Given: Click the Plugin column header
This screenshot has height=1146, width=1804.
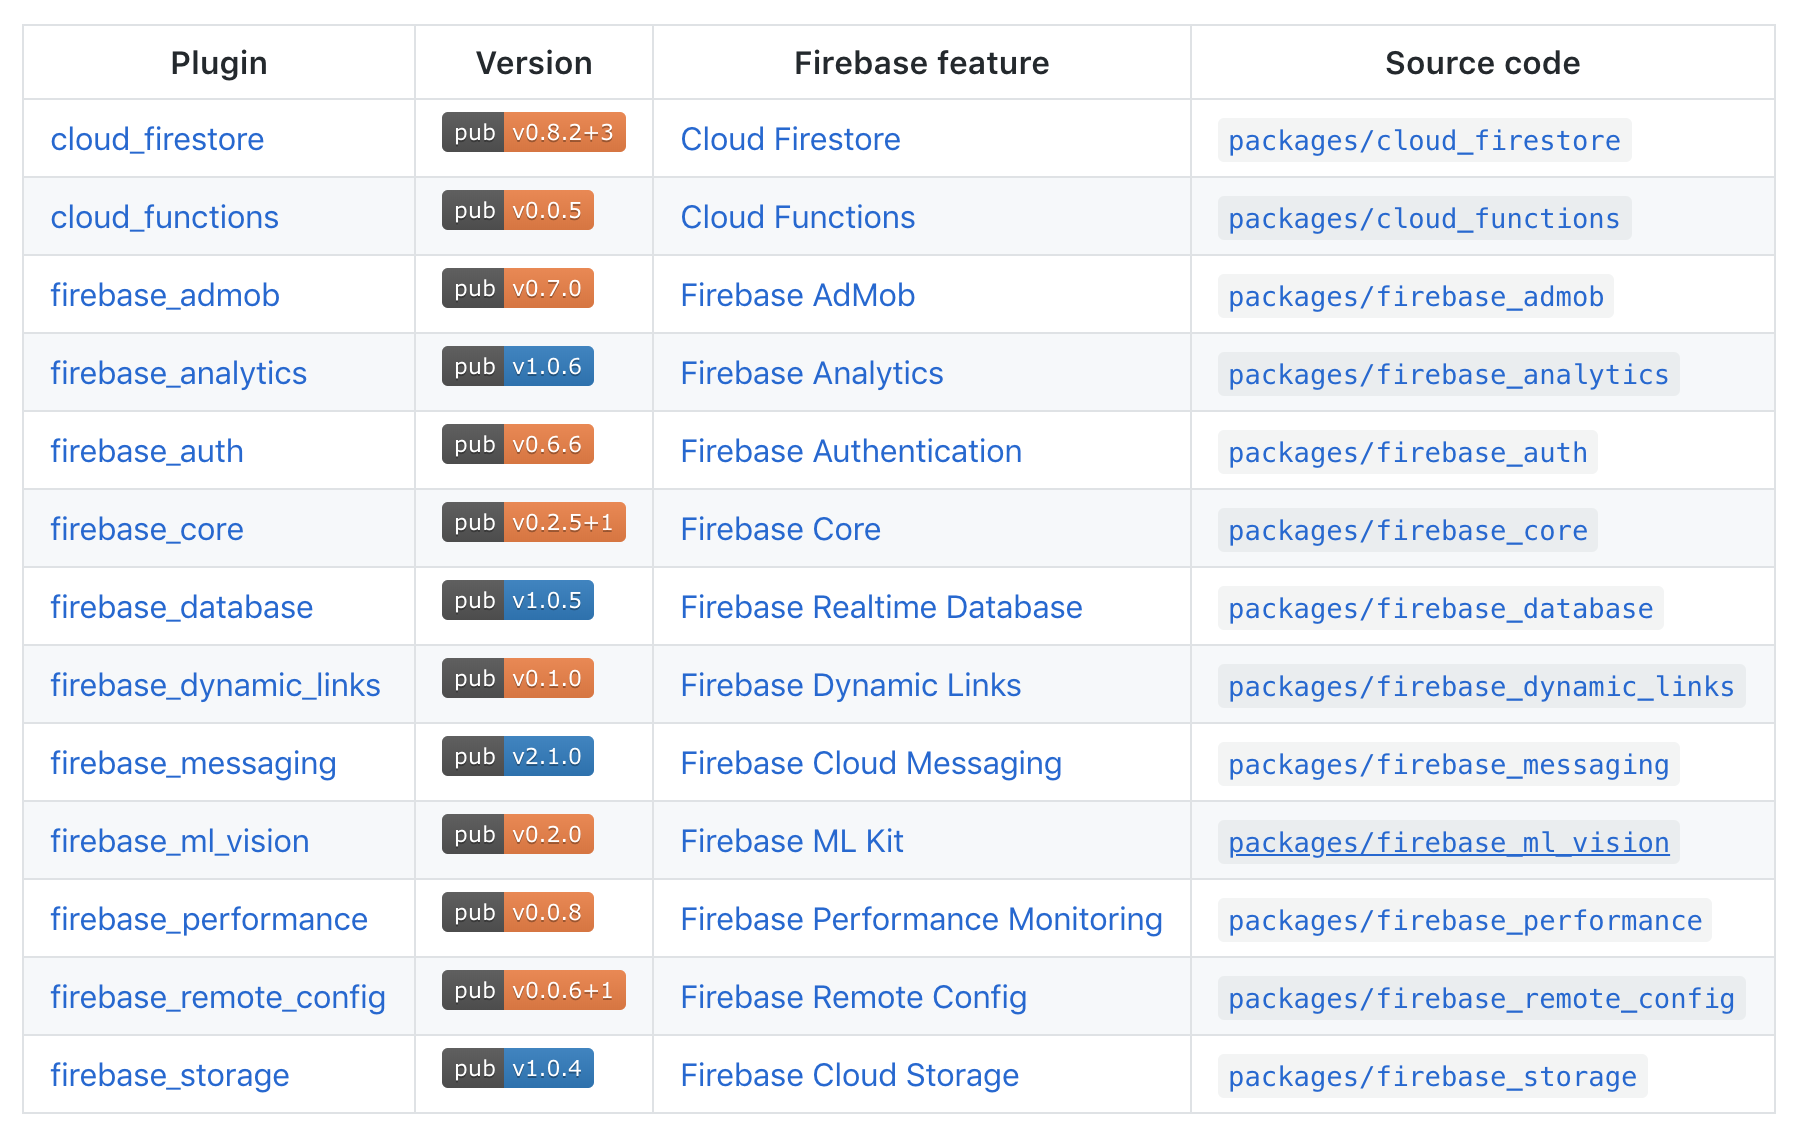Looking at the screenshot, I should (x=219, y=63).
